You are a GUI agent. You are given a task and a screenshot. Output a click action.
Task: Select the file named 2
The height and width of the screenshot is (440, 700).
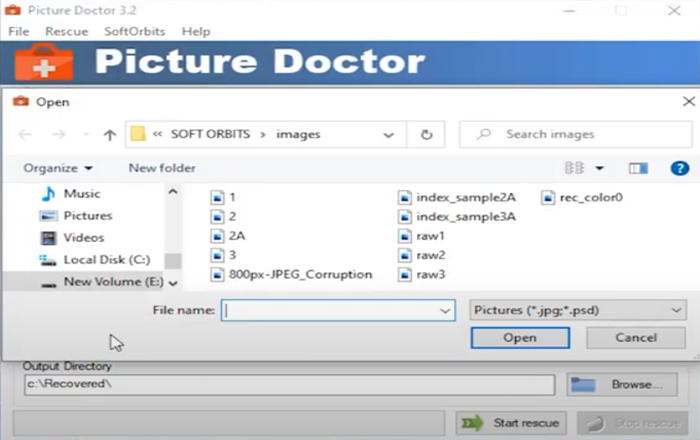tap(232, 216)
